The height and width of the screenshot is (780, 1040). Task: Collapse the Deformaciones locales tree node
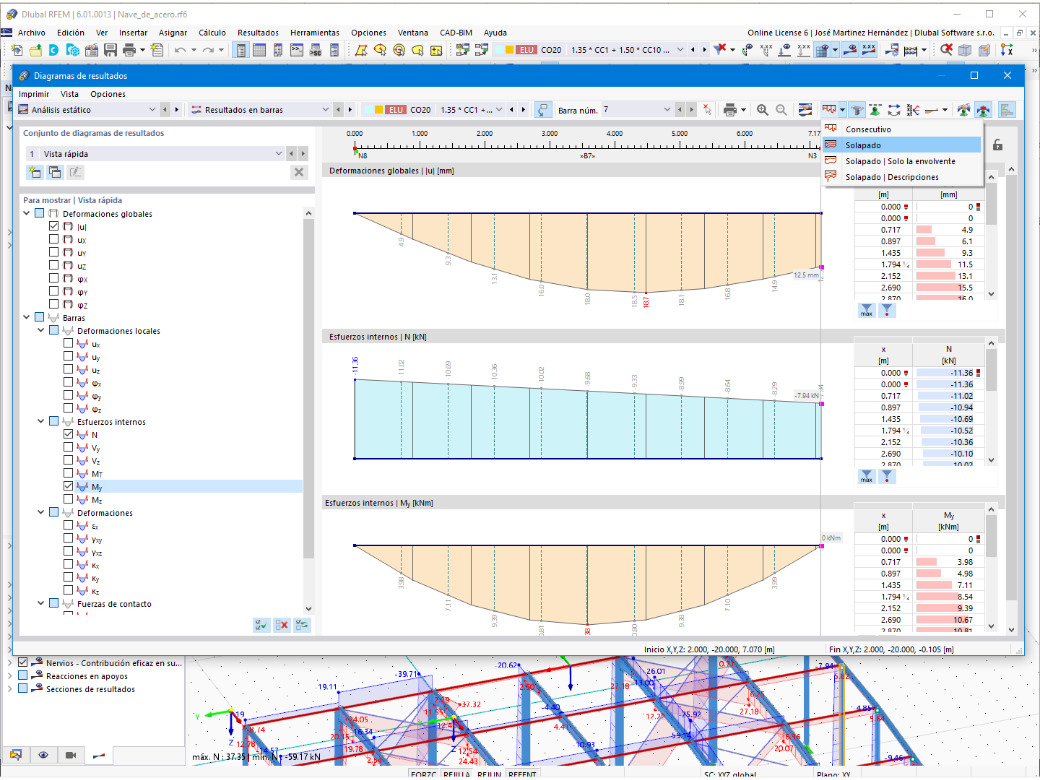(x=41, y=330)
